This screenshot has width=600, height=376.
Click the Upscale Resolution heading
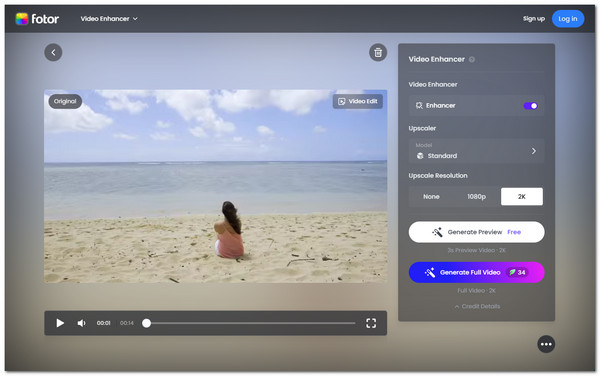[438, 176]
